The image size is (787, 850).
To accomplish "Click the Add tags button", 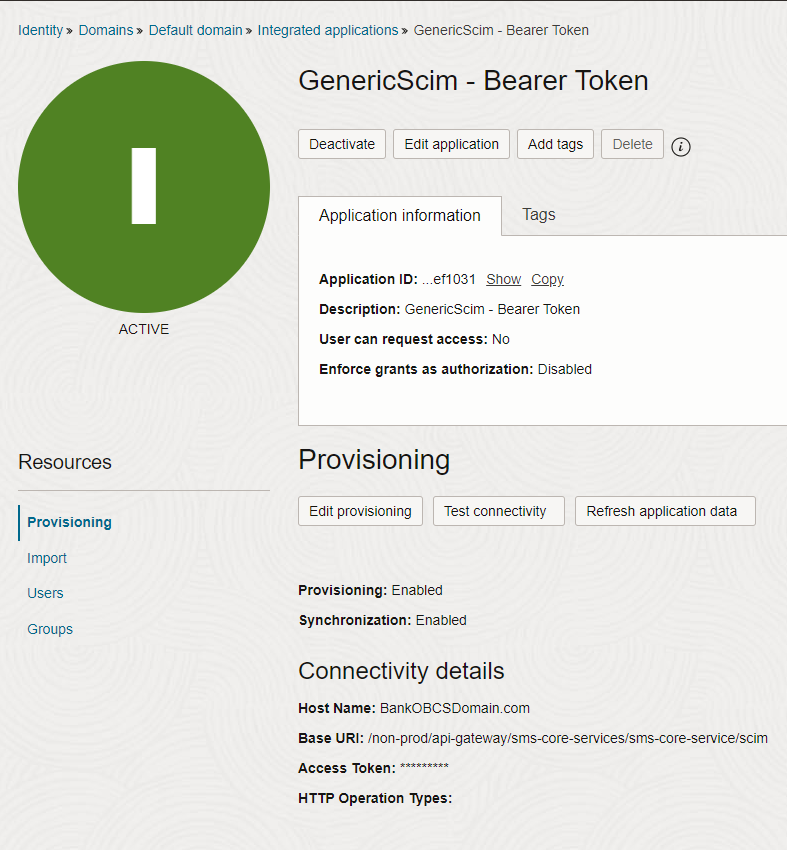I will 555,144.
